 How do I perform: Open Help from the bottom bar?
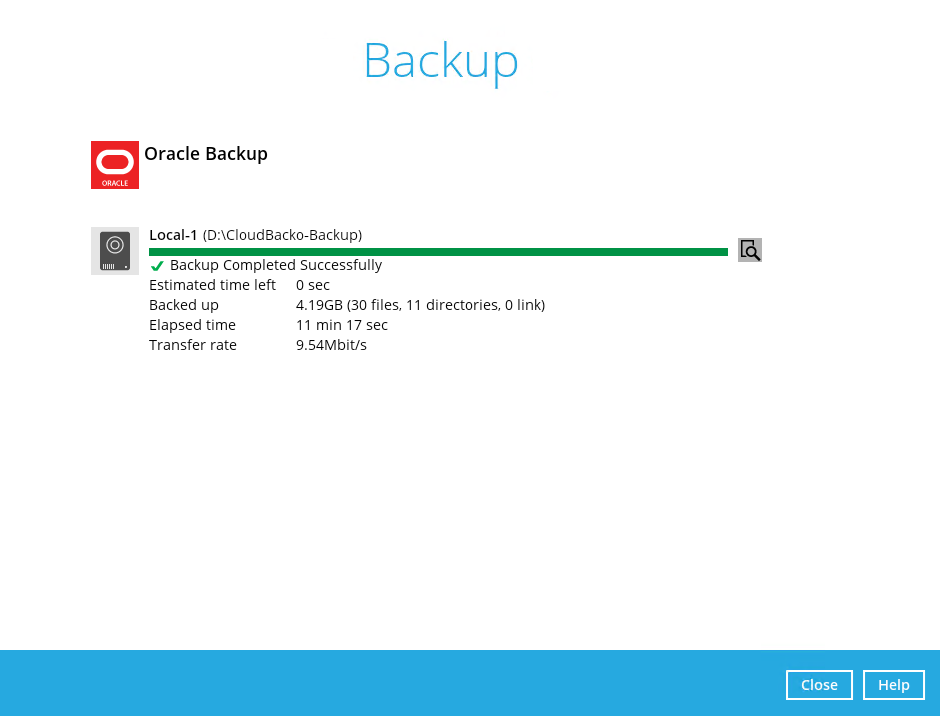[x=893, y=685]
